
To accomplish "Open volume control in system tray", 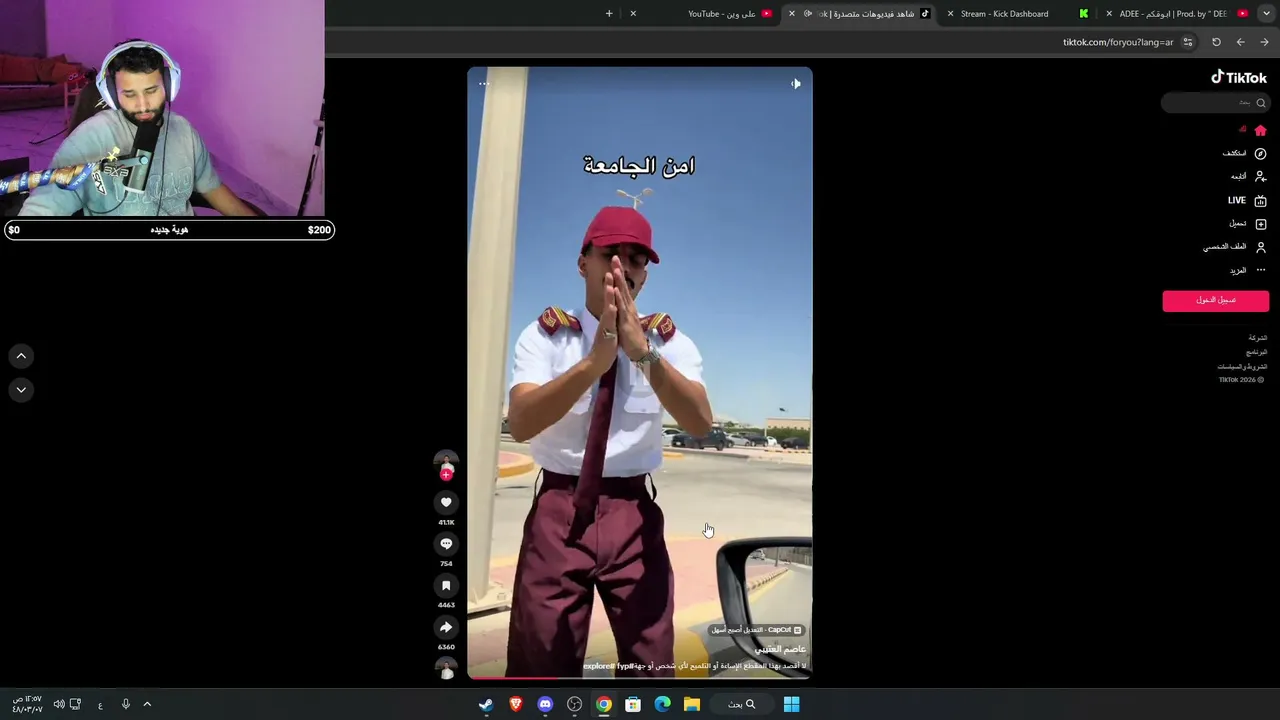I will (x=59, y=704).
